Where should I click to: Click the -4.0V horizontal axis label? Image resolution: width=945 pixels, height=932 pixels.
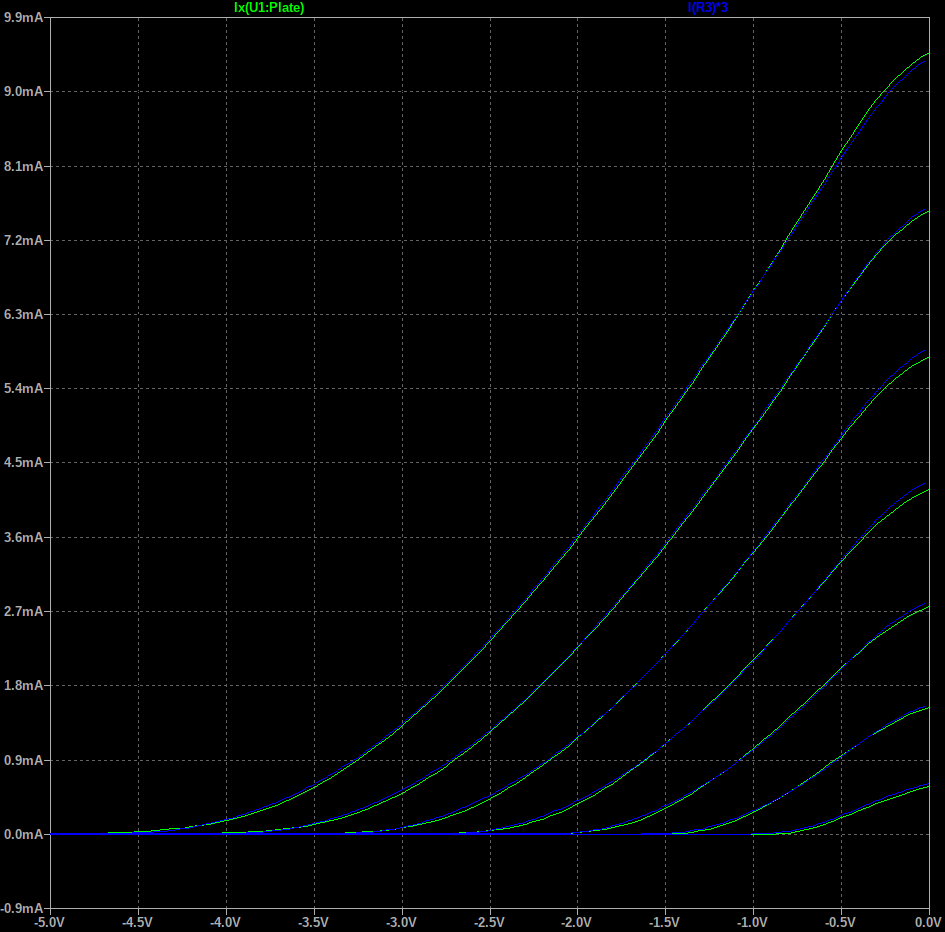click(225, 923)
